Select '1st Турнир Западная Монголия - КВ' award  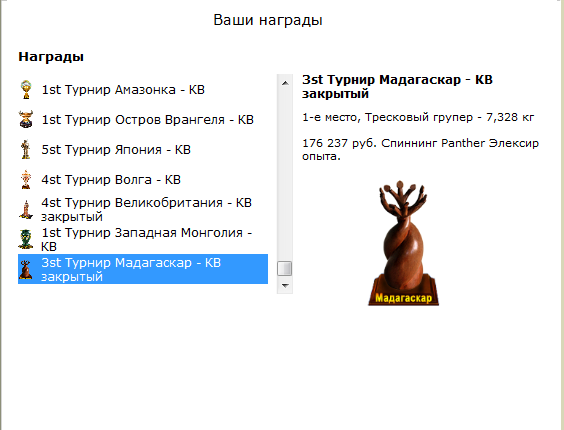143,239
